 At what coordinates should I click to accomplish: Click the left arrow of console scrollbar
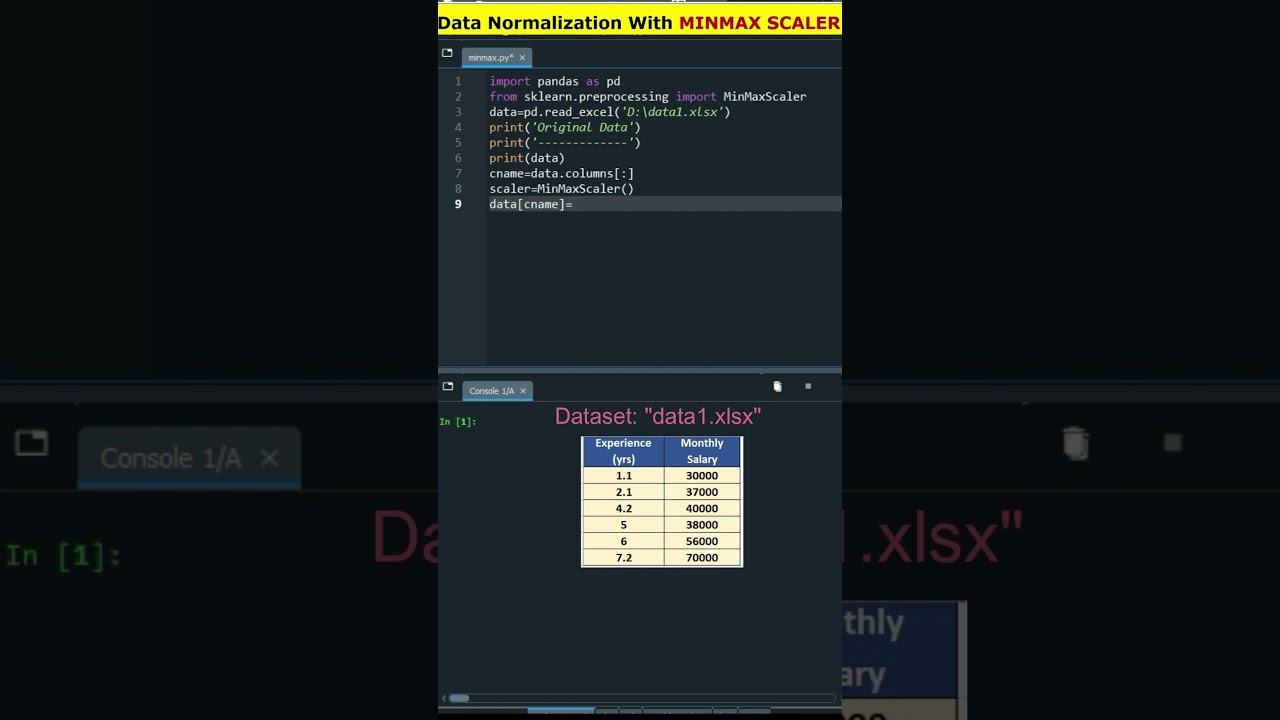point(443,698)
